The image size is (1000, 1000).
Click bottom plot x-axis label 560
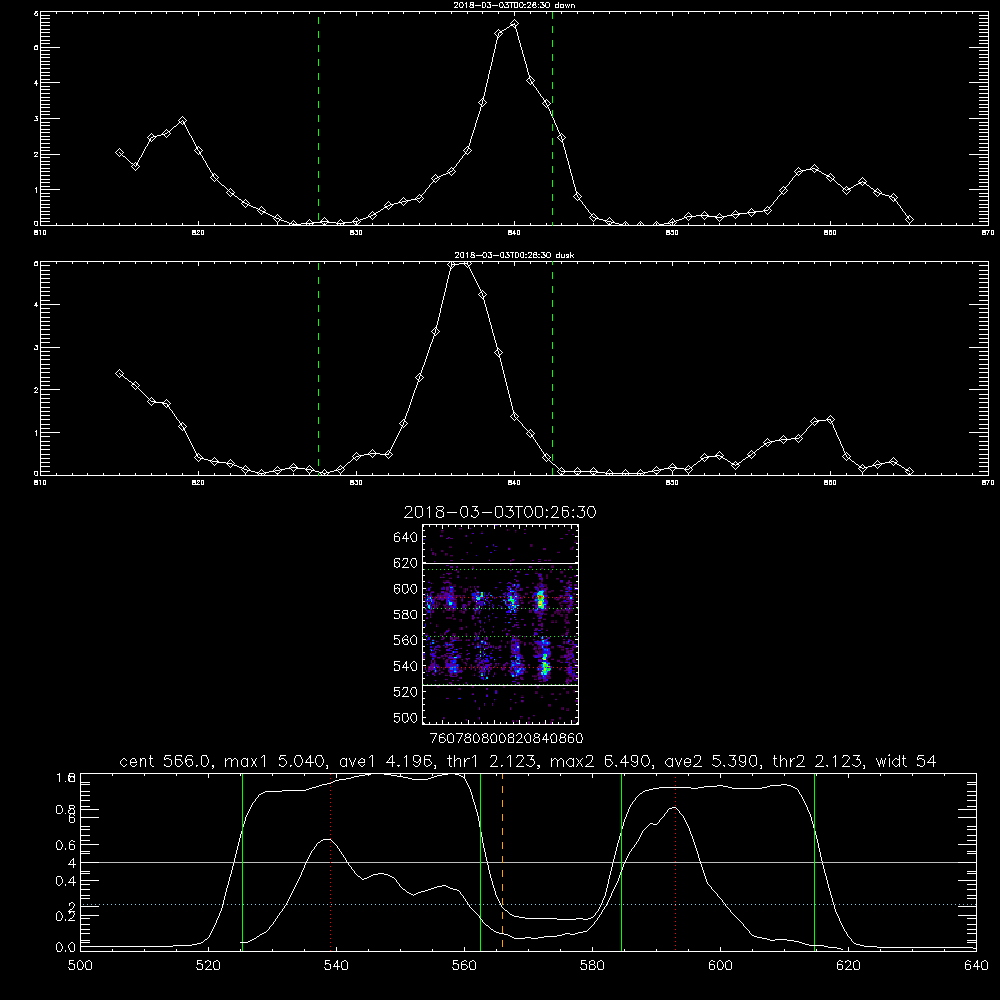464,966
